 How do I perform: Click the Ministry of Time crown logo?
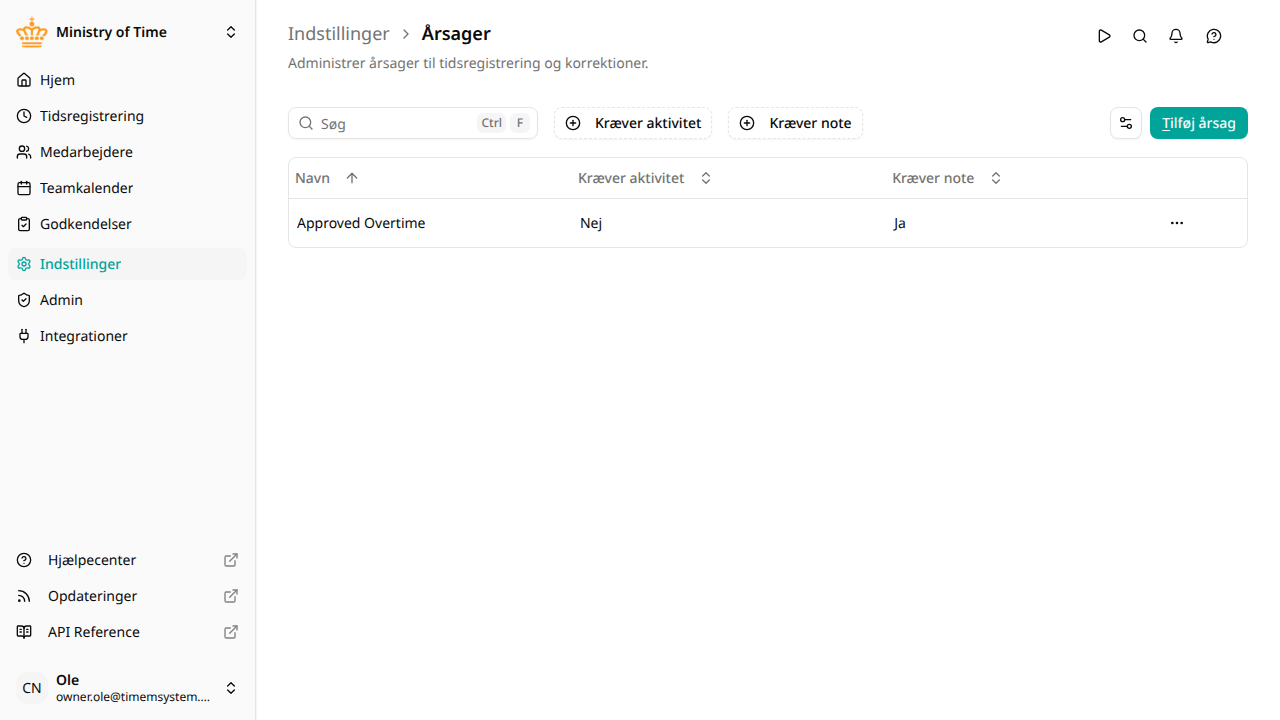[x=32, y=32]
